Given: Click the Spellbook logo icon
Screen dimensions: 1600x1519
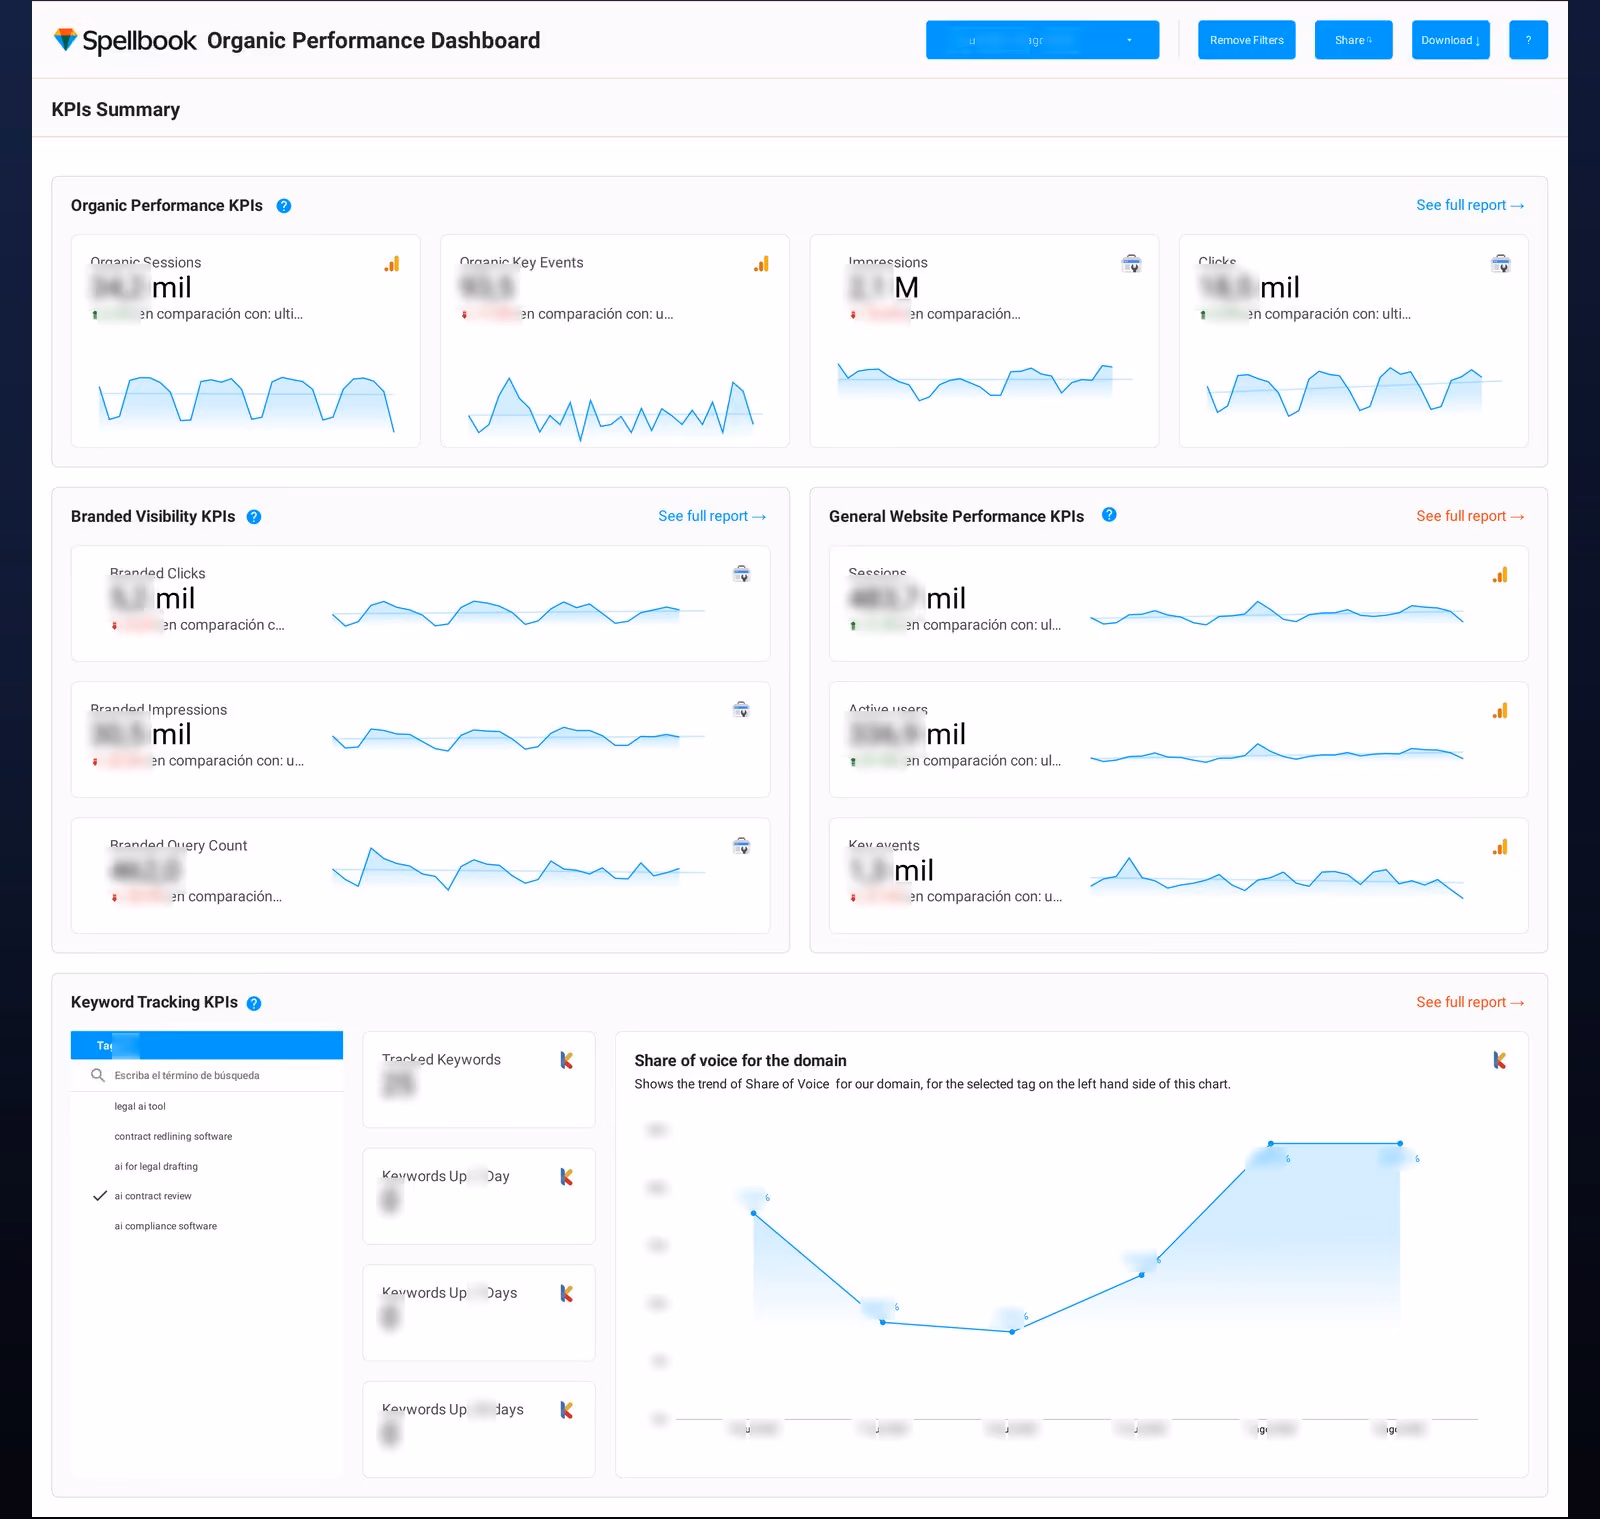Looking at the screenshot, I should click(x=65, y=40).
